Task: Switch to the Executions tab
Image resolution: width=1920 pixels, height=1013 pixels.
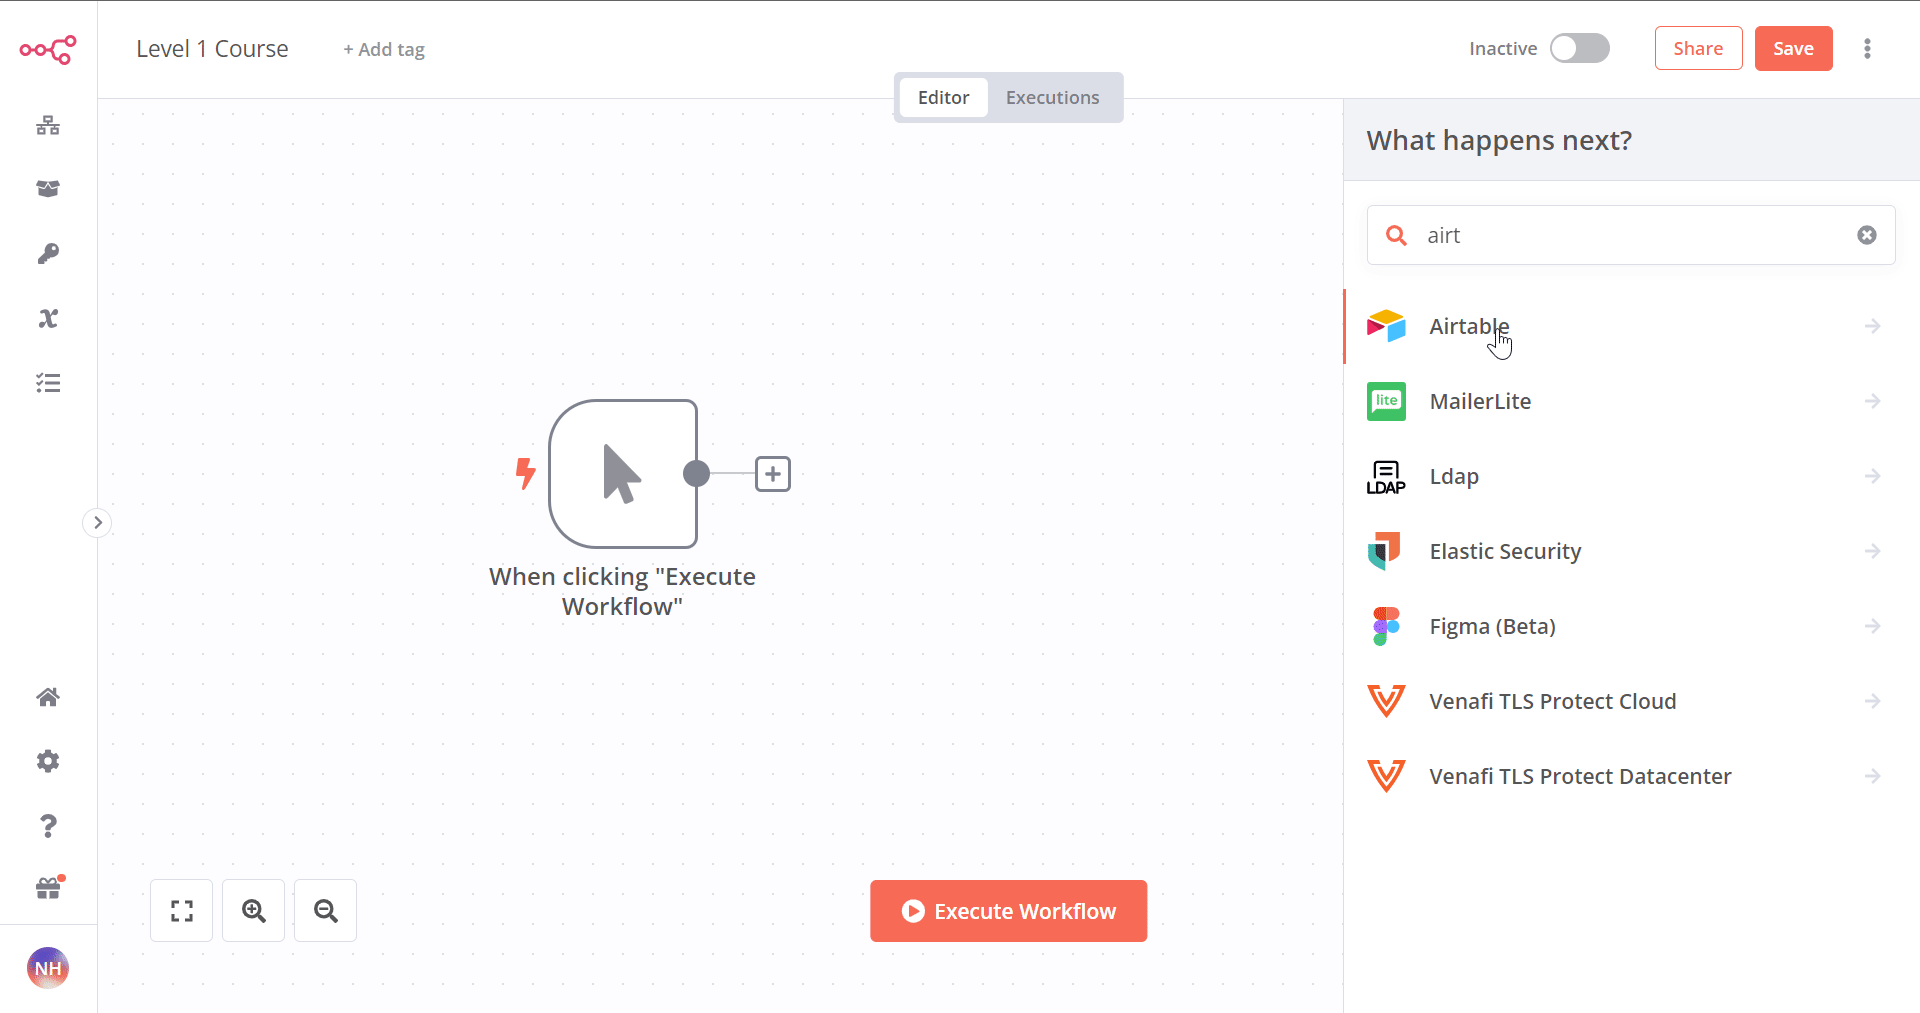Action: [x=1052, y=97]
